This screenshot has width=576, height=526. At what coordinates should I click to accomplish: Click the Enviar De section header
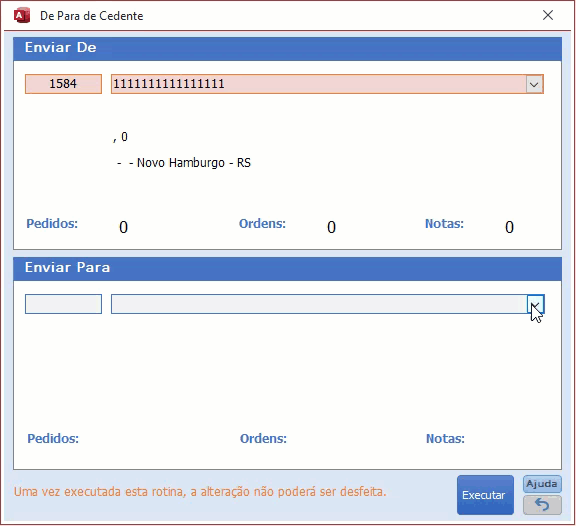tap(287, 48)
